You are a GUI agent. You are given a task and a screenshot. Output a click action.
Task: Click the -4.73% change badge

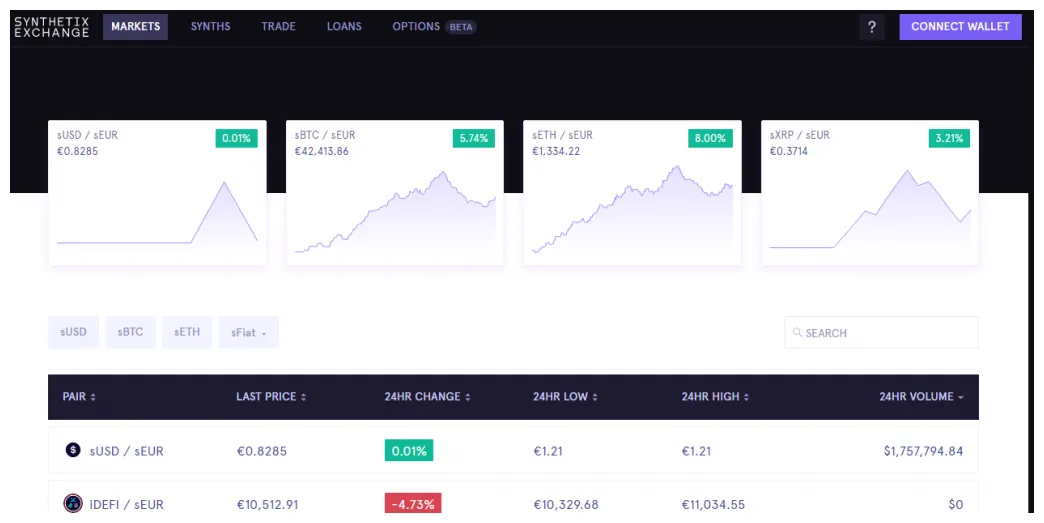(x=413, y=504)
